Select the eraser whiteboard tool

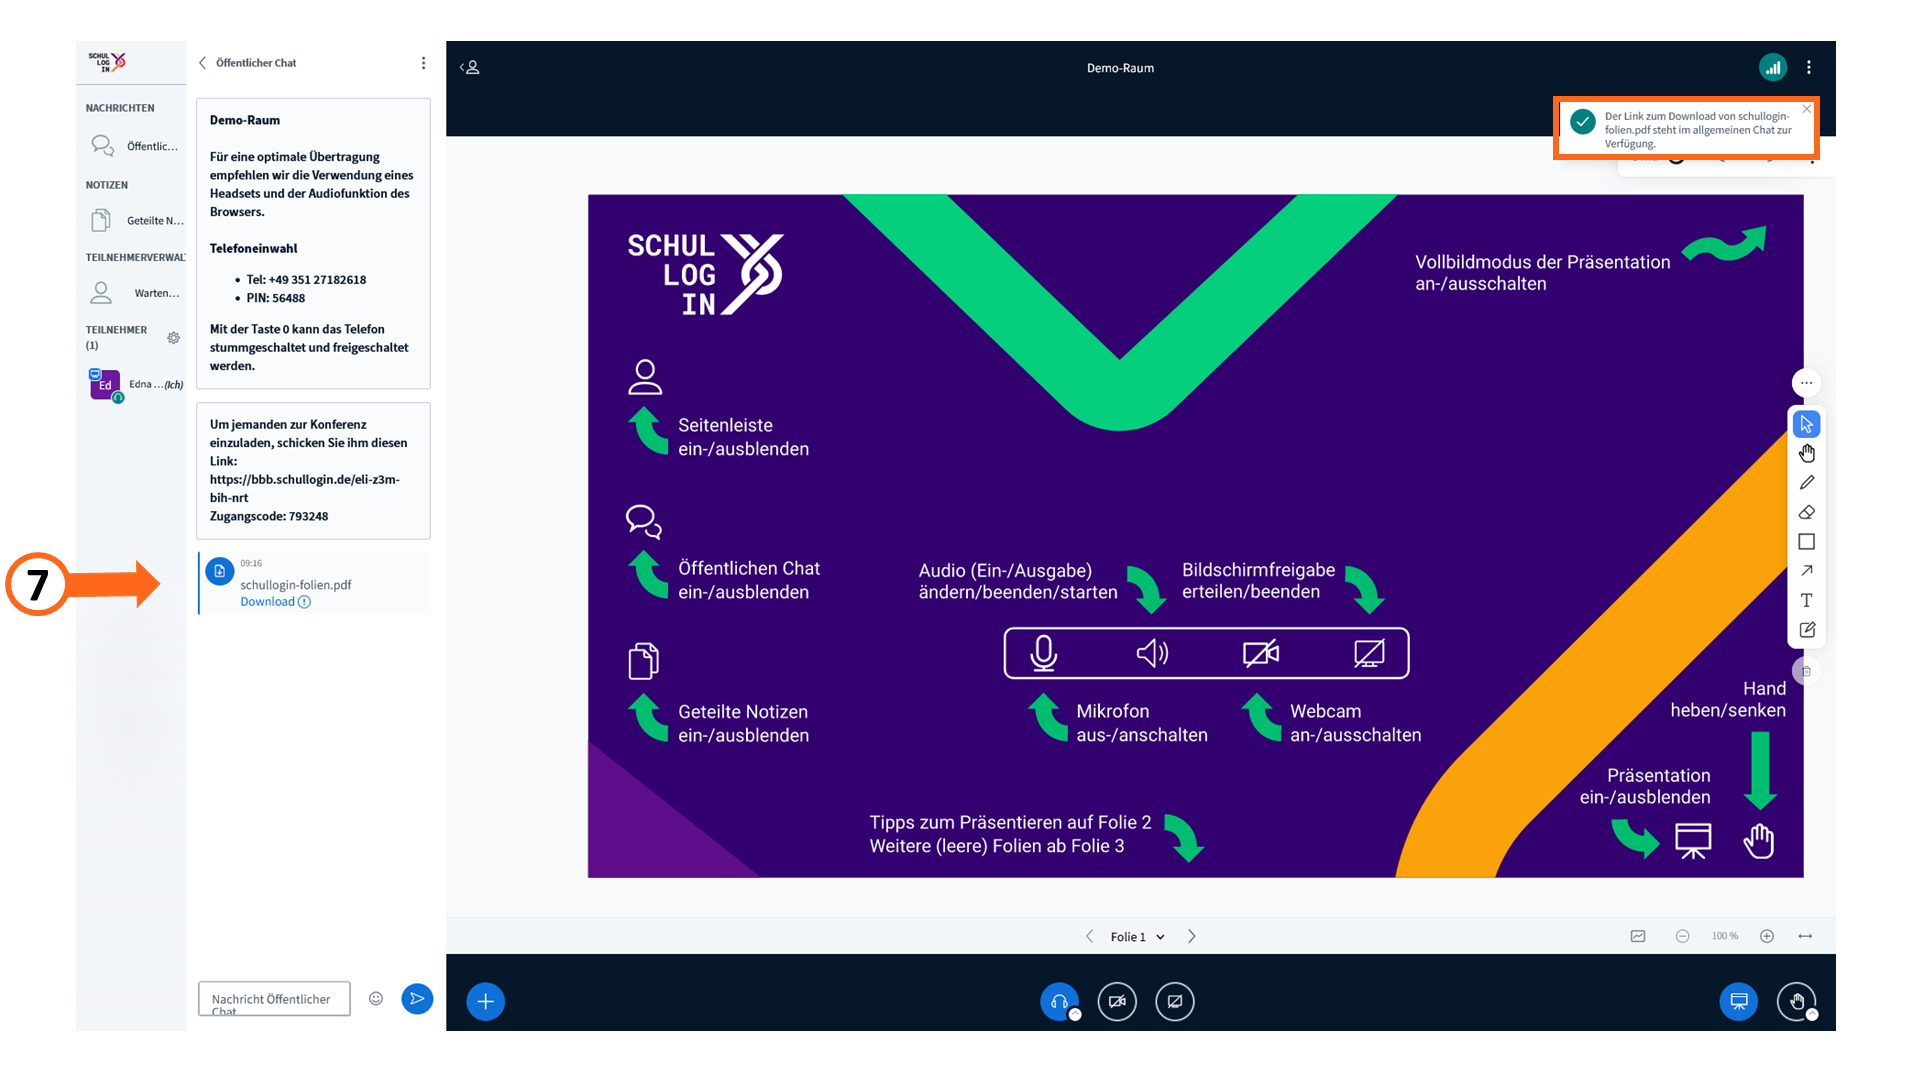(x=1806, y=512)
